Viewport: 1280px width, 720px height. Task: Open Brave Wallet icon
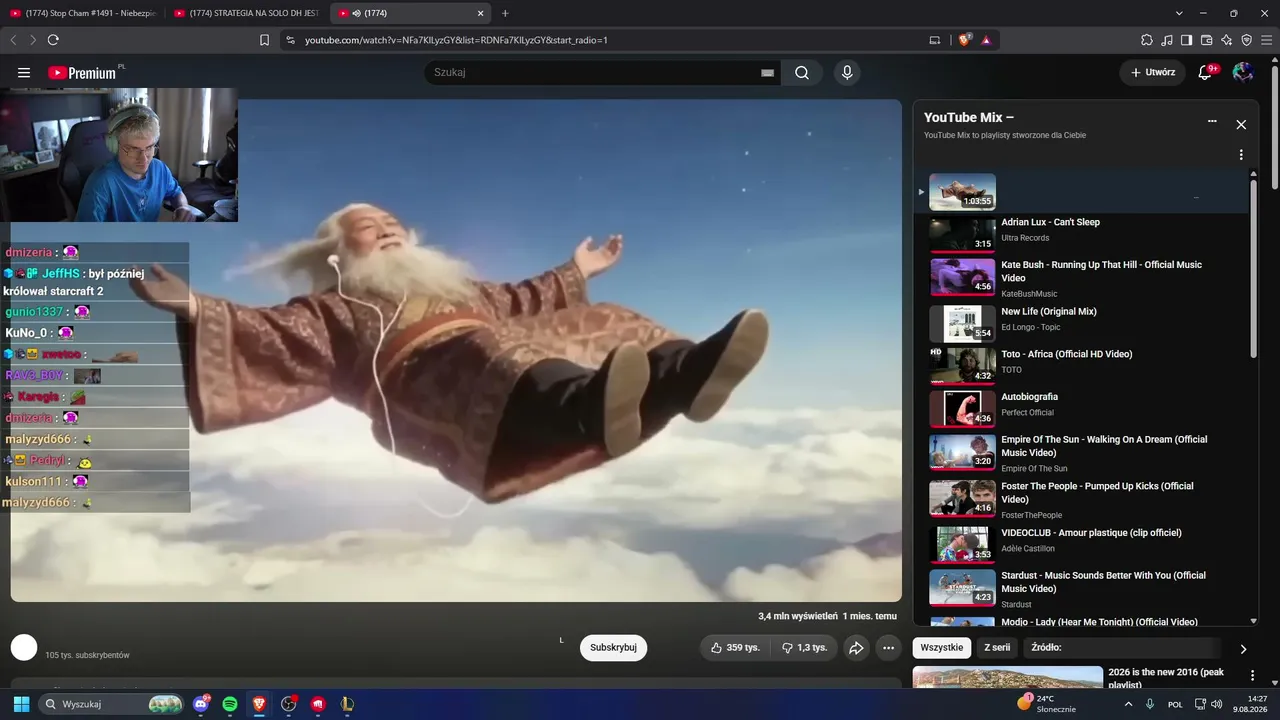[x=1207, y=40]
